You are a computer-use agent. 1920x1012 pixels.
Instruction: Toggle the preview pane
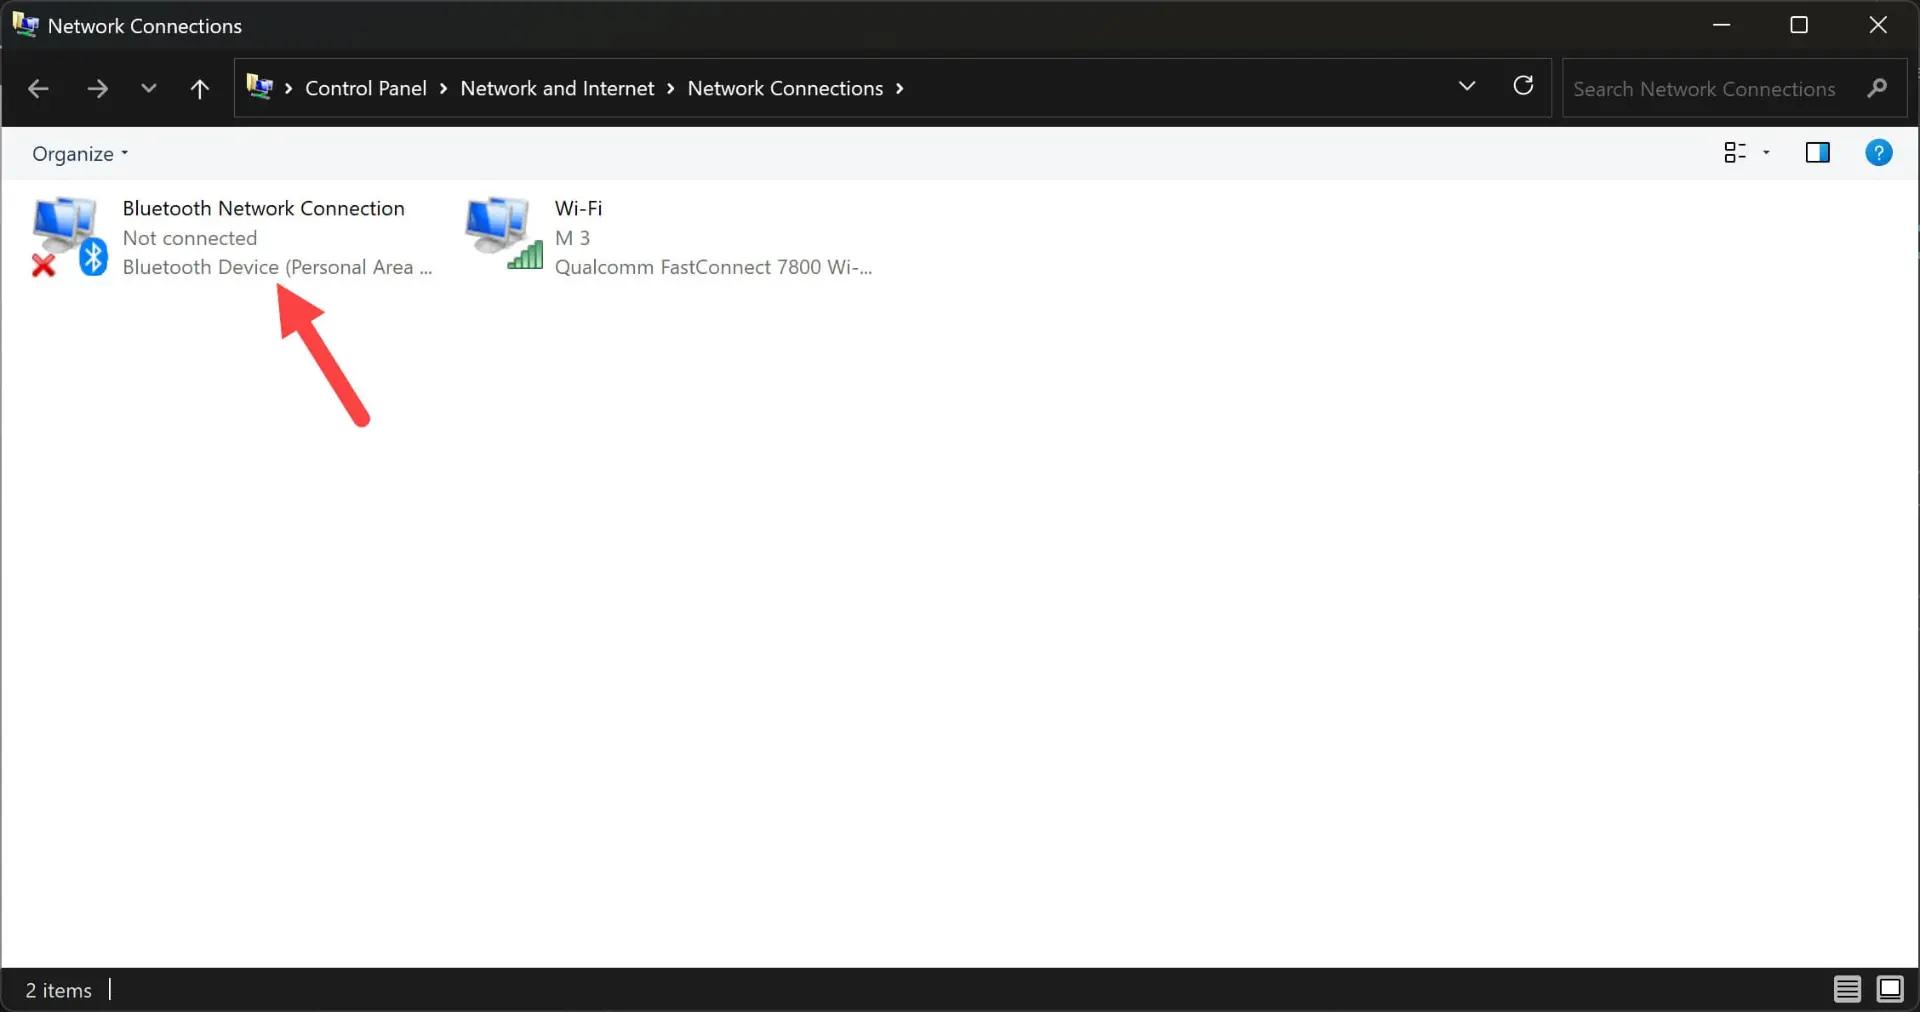coord(1818,153)
